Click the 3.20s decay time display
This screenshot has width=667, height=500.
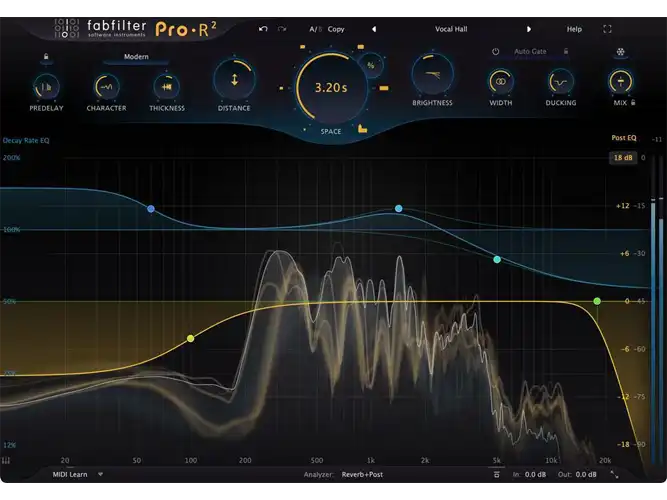coord(331,88)
